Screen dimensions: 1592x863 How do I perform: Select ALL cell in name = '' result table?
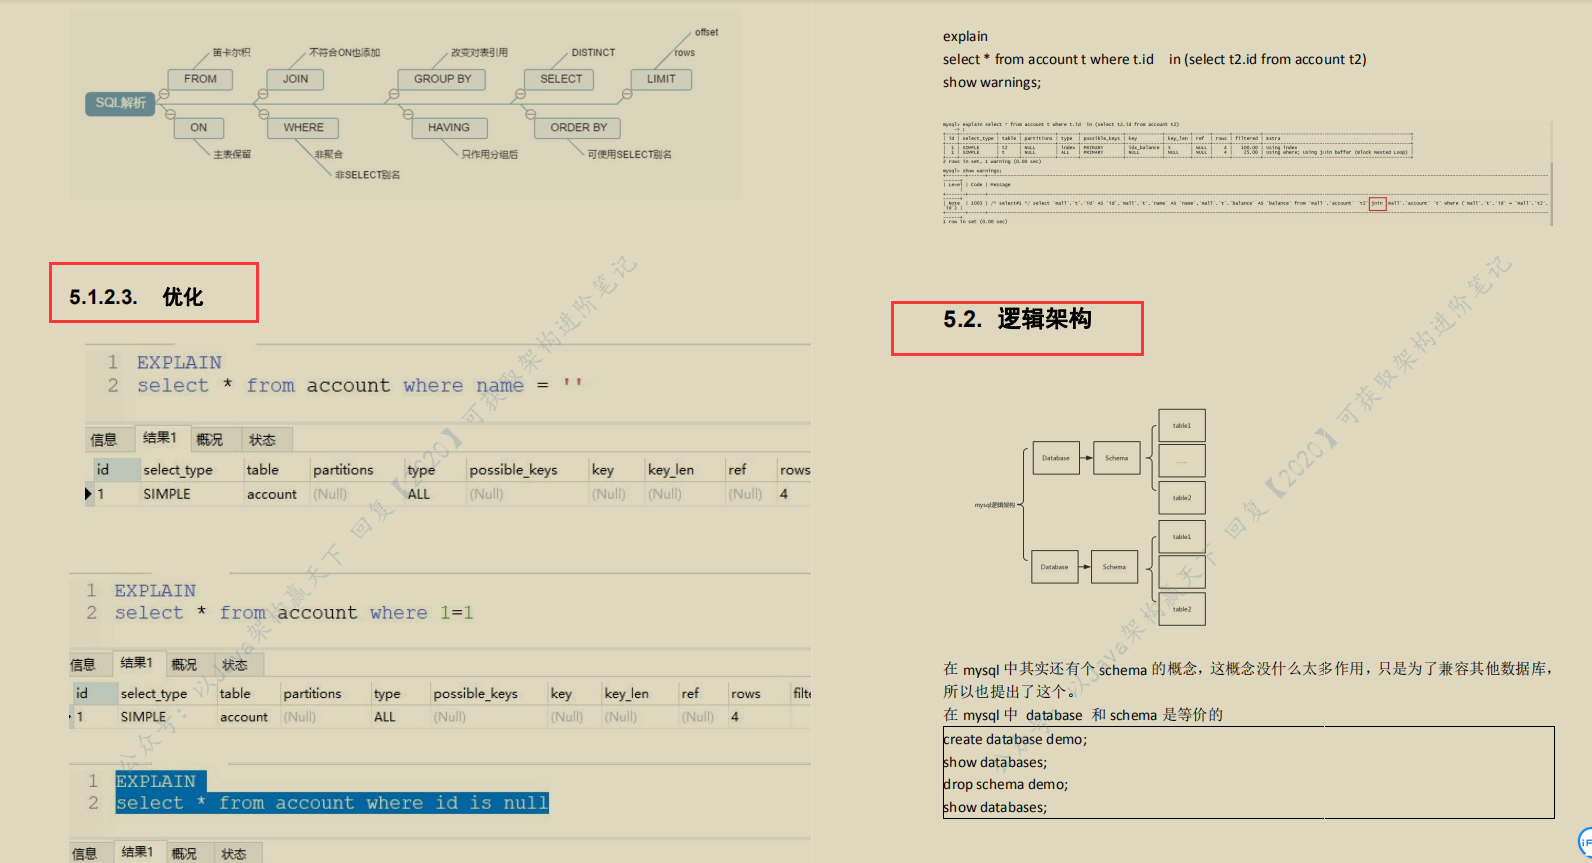point(419,494)
